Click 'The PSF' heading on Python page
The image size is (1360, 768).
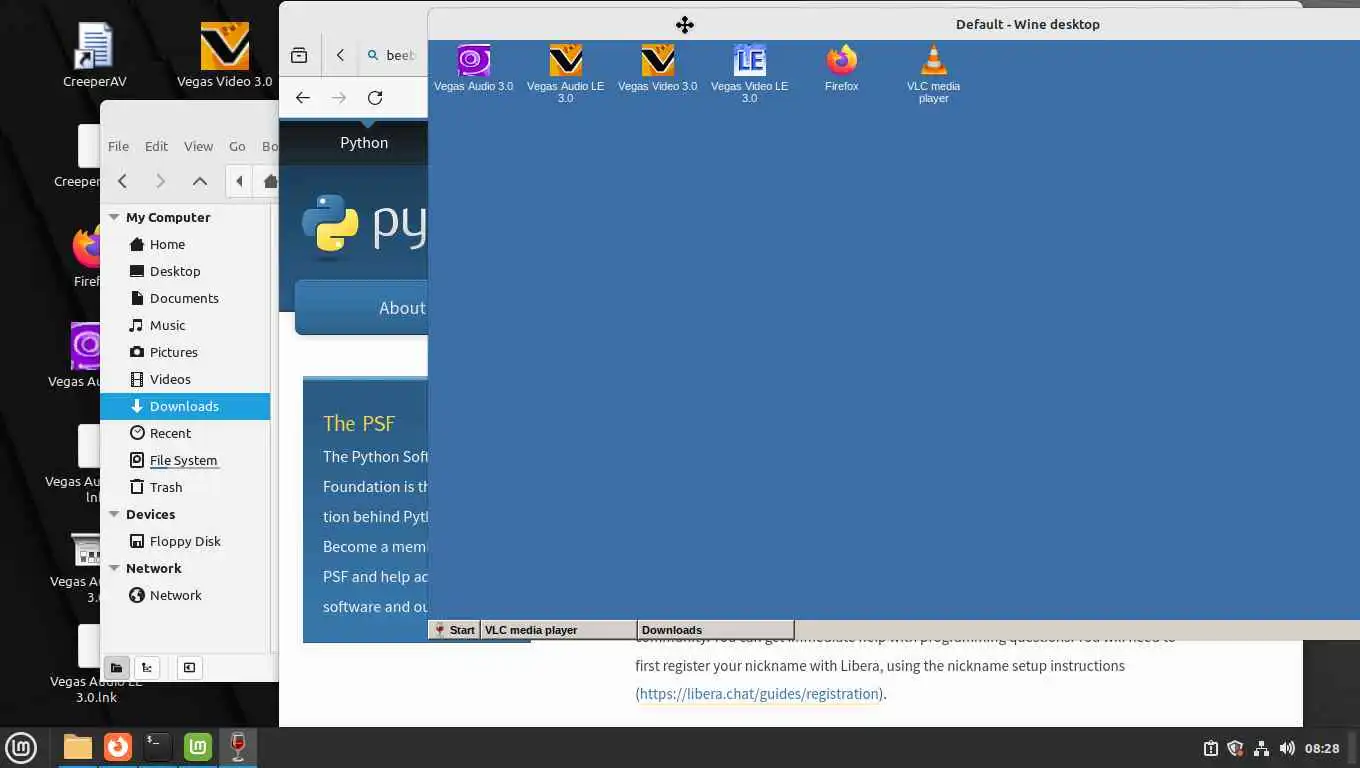[359, 423]
